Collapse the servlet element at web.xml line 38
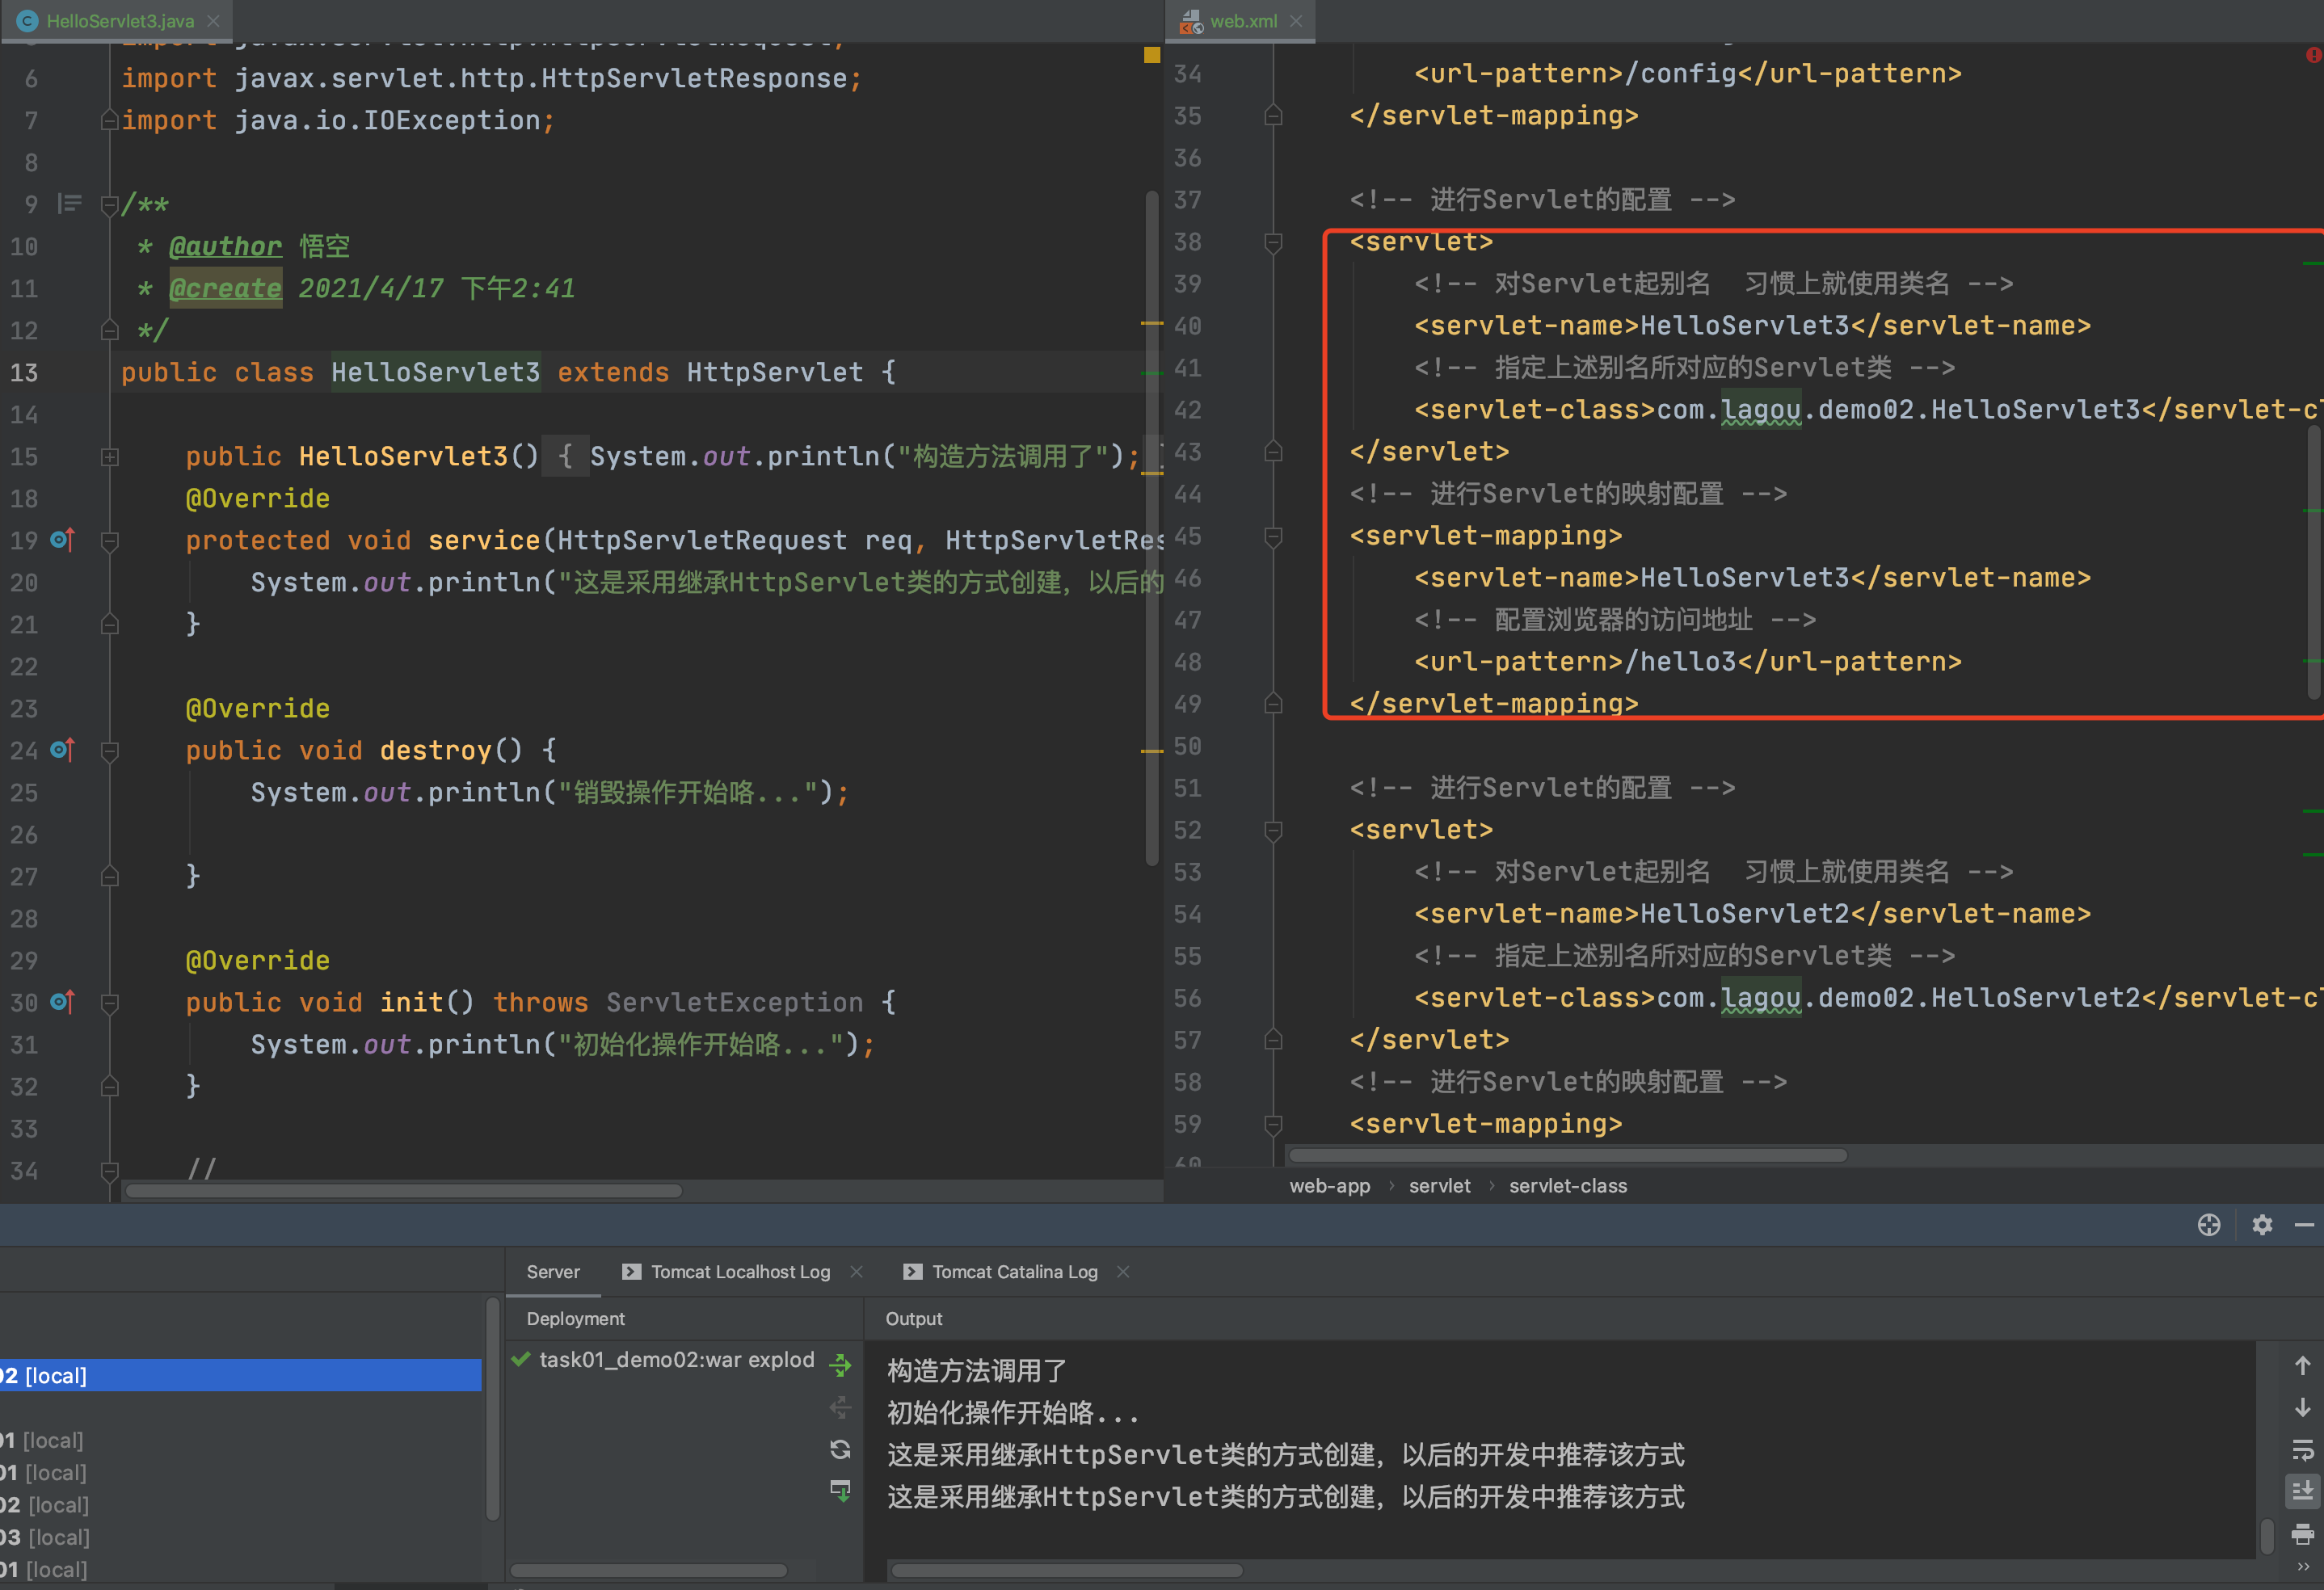2324x1590 pixels. click(1273, 242)
